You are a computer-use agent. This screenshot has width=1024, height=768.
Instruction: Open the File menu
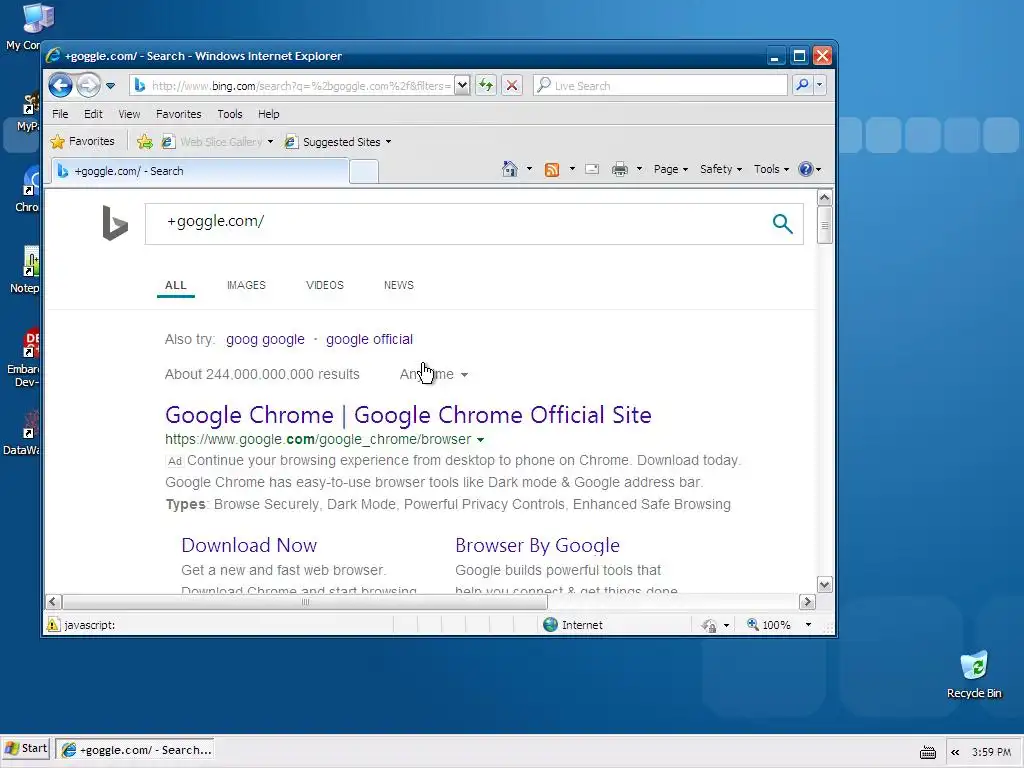[60, 114]
